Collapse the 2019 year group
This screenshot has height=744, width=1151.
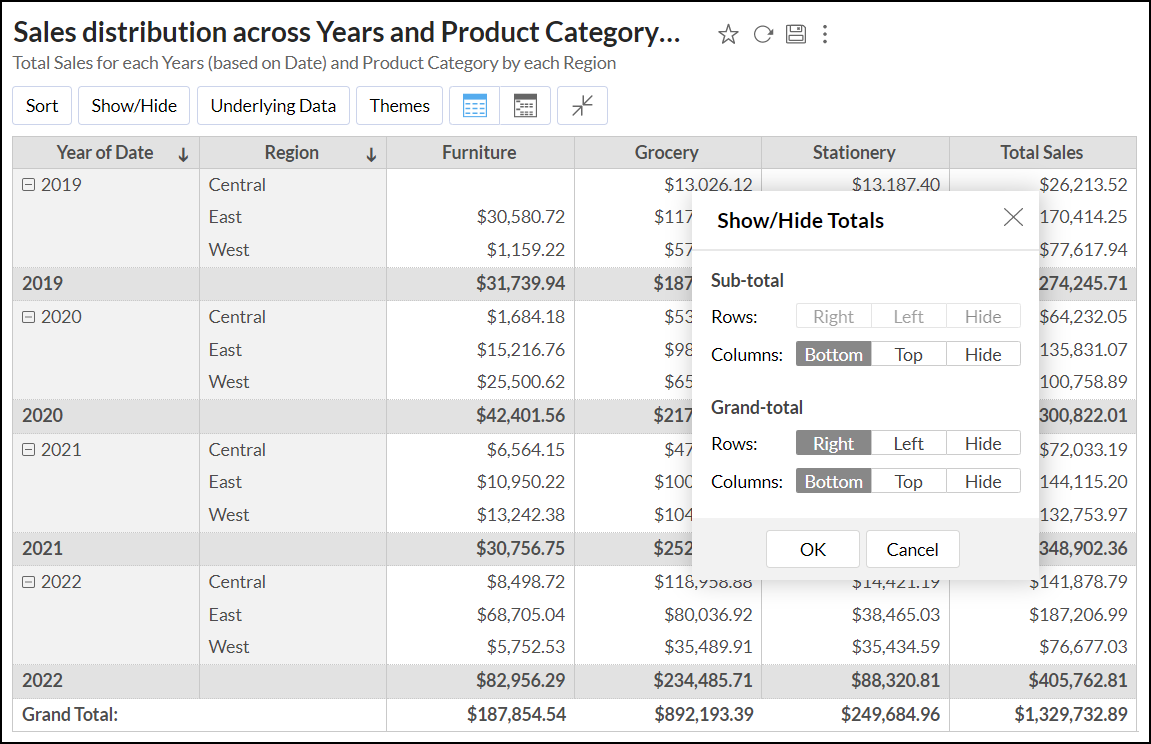(x=28, y=185)
